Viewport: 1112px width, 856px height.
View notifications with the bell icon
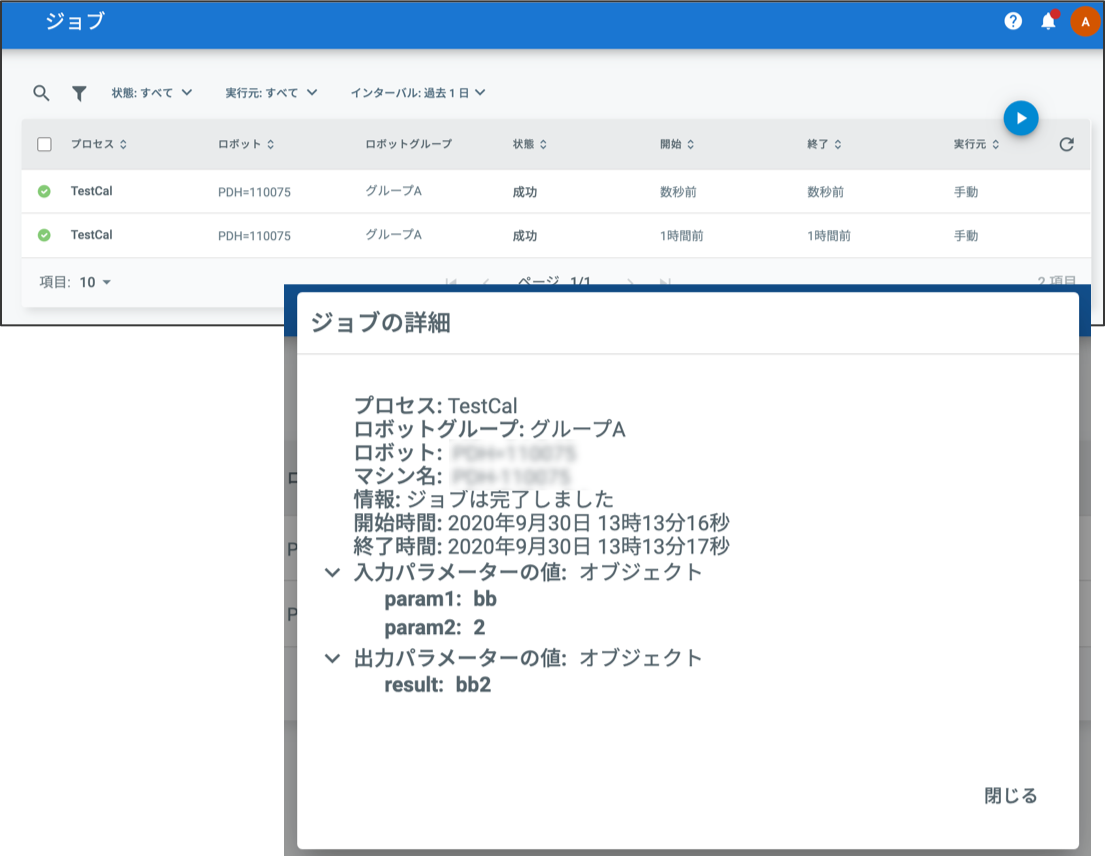pyautogui.click(x=1048, y=21)
